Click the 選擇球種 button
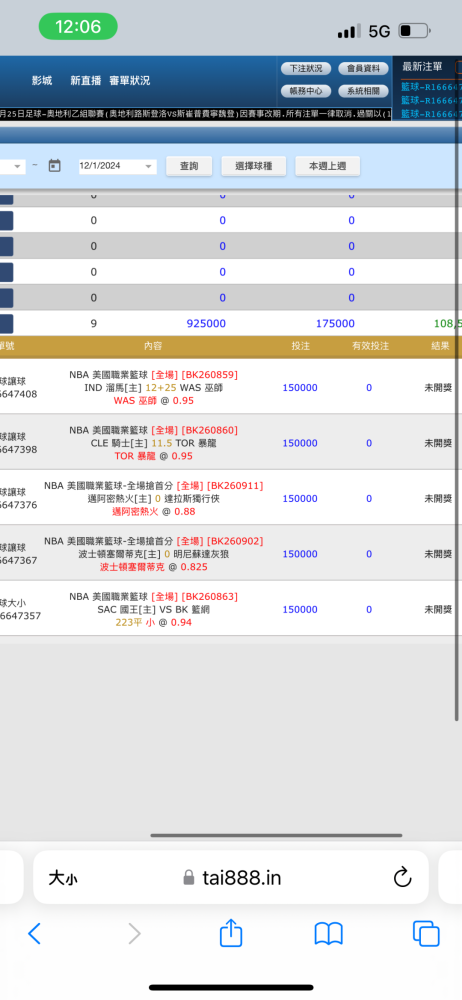The height and width of the screenshot is (1000, 462). [x=253, y=166]
